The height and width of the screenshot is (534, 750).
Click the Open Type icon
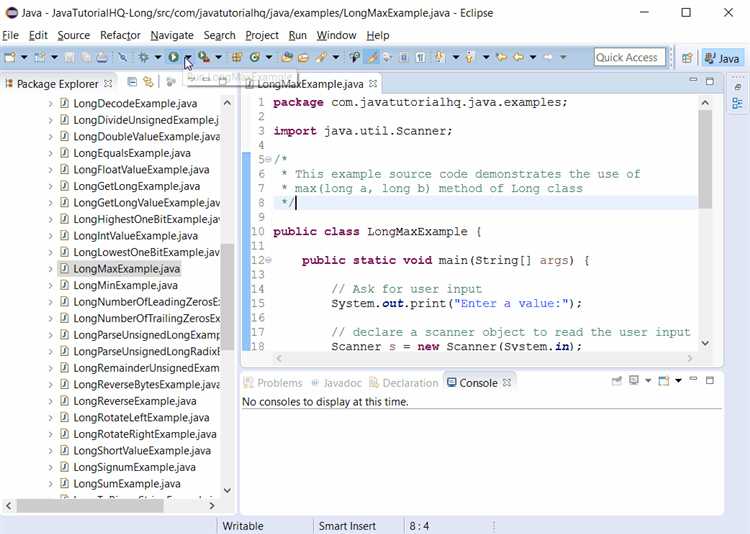(x=287, y=57)
